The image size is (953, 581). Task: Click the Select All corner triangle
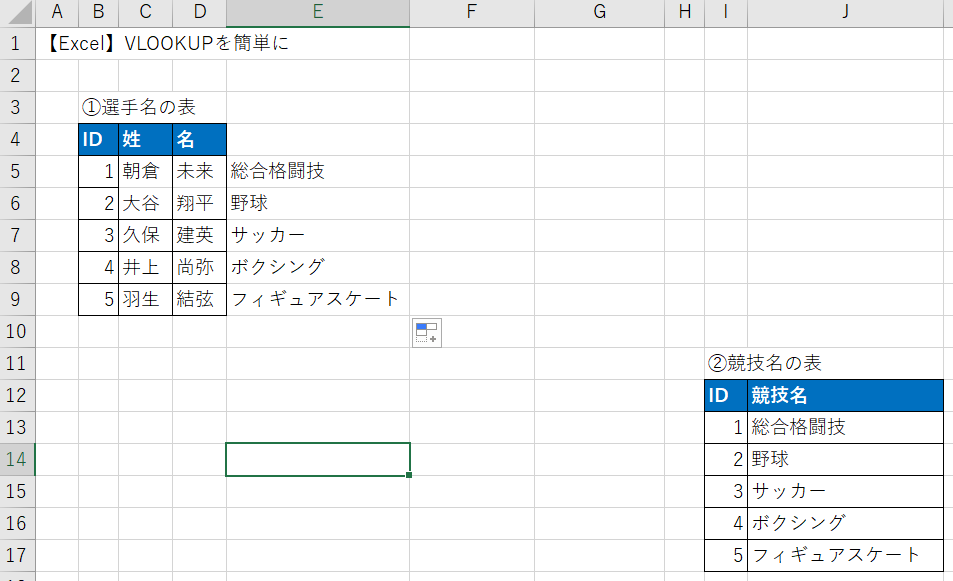[x=18, y=12]
